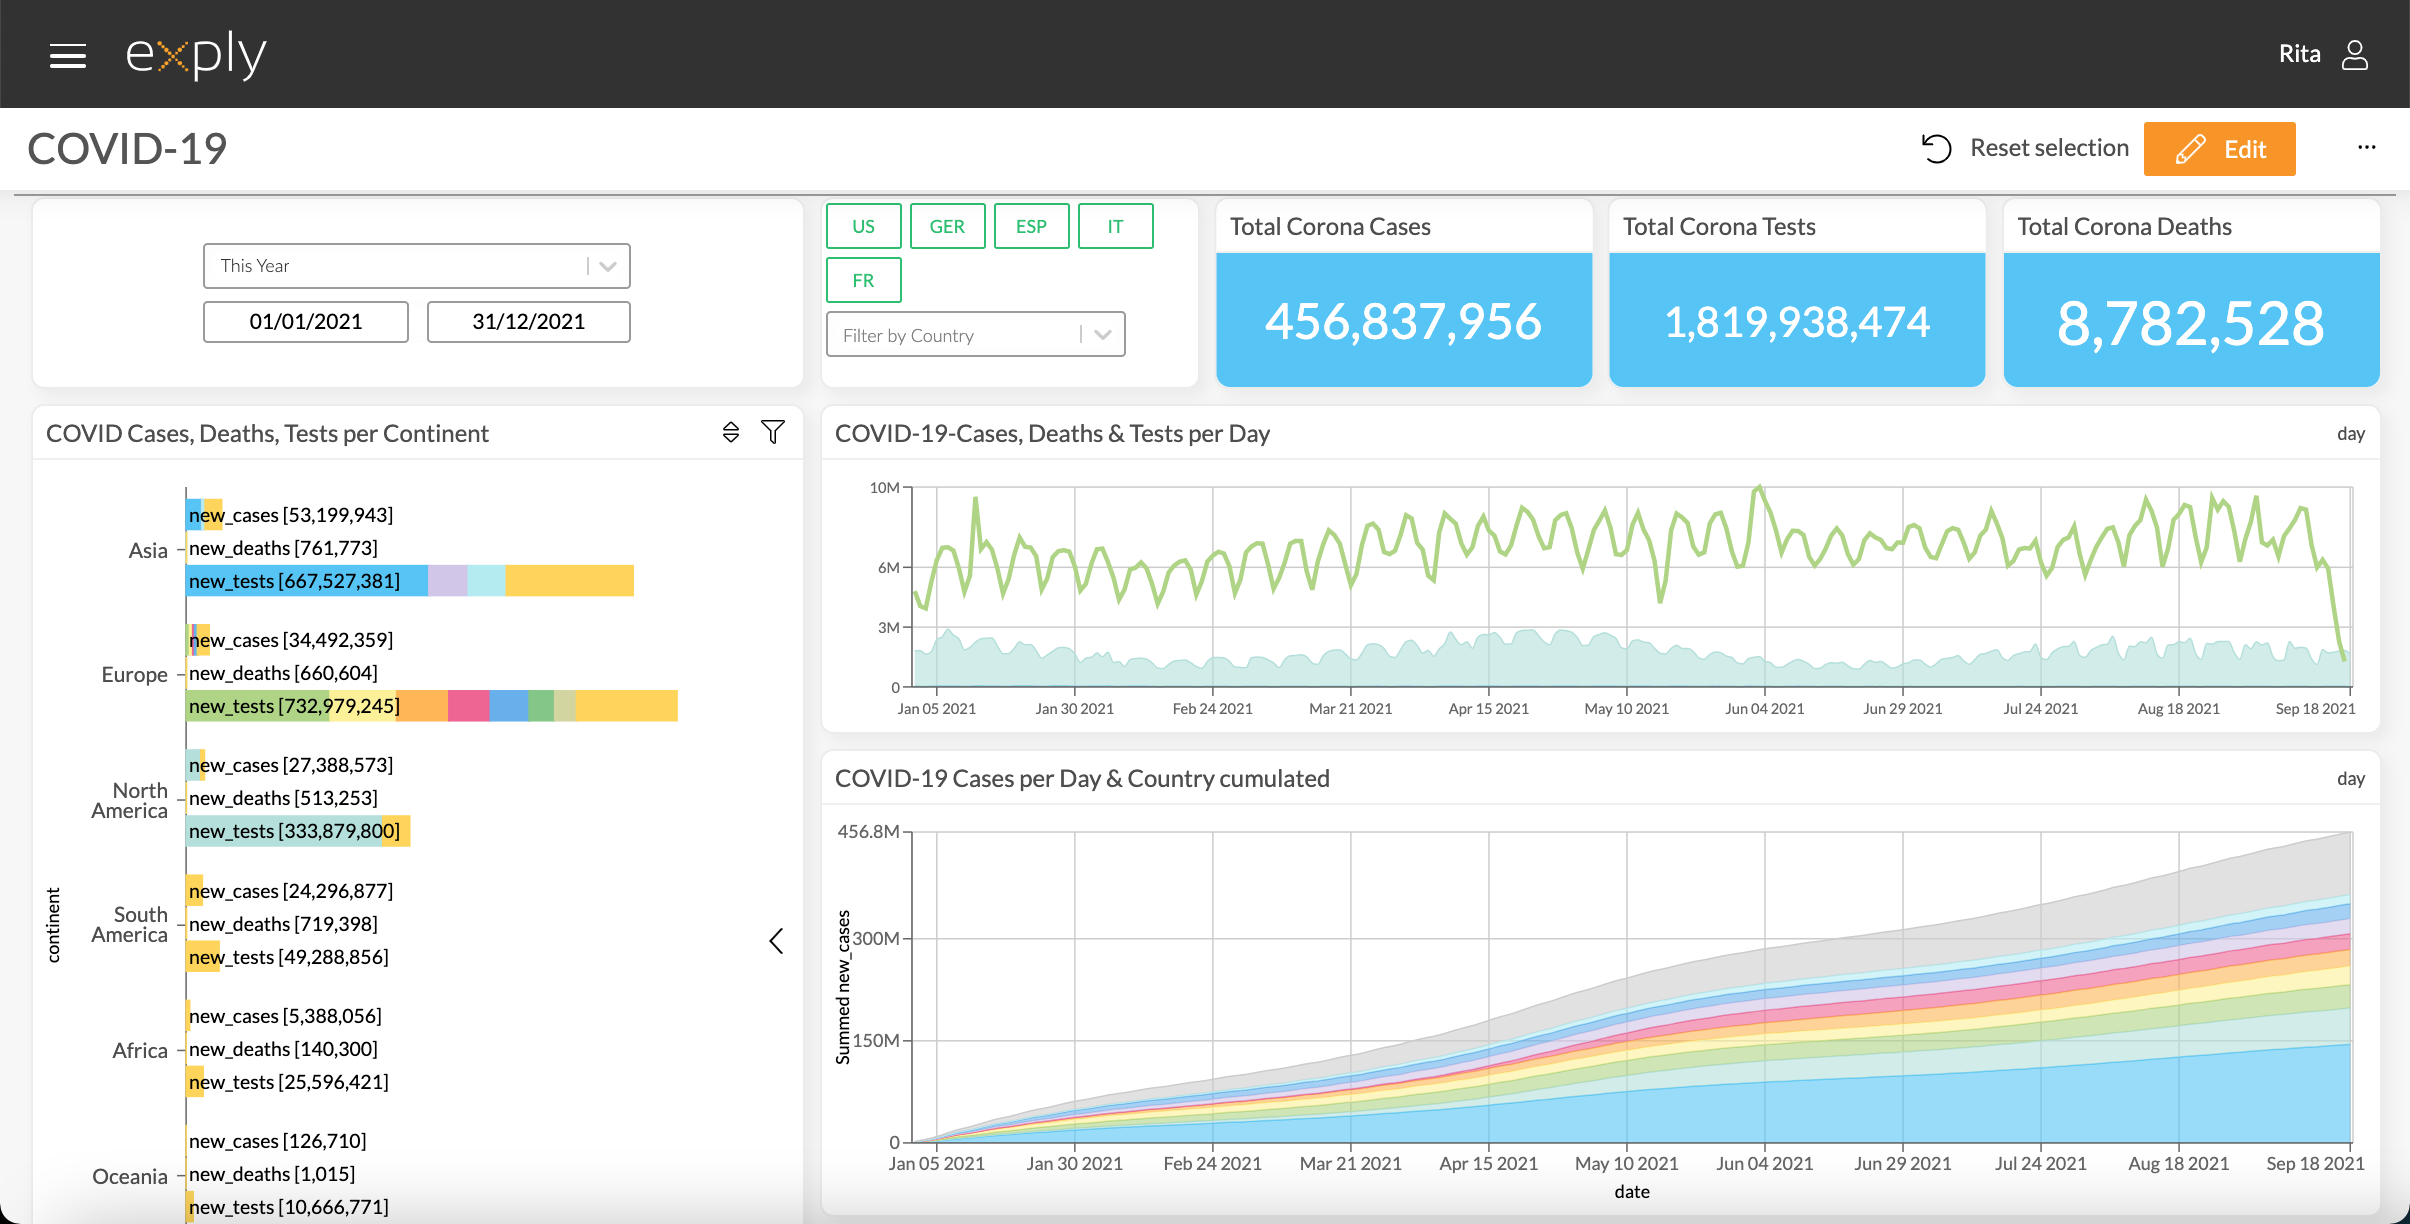2410x1224 pixels.
Task: Toggle the FR country filter
Action: pyautogui.click(x=863, y=280)
